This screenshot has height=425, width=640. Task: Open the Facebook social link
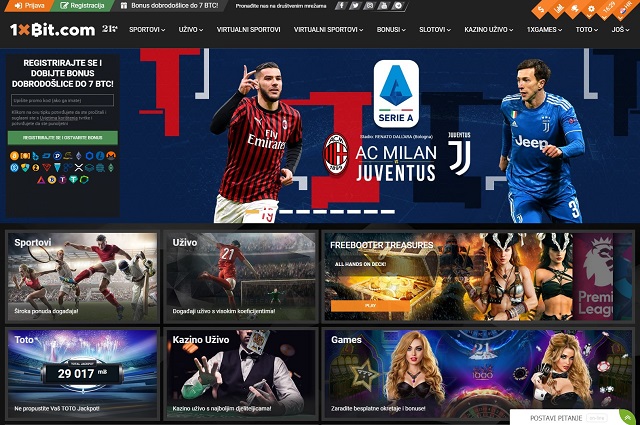(x=341, y=6)
